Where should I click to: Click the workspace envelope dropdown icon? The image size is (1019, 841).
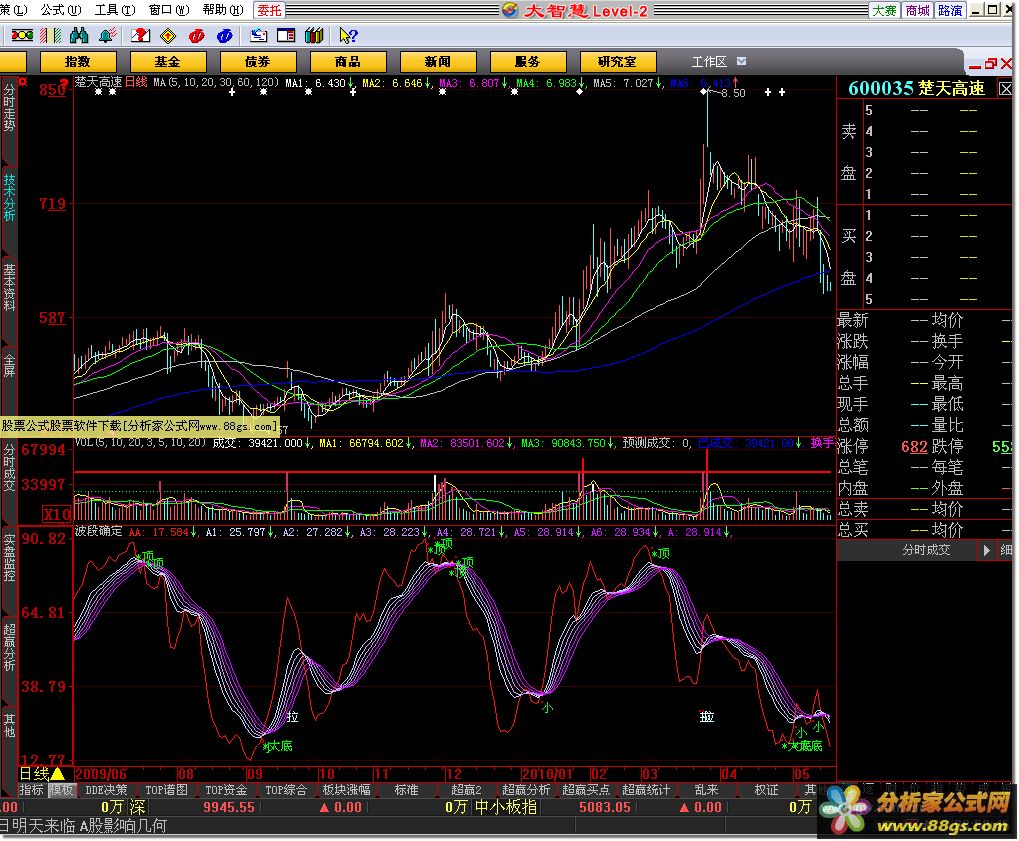coord(742,61)
